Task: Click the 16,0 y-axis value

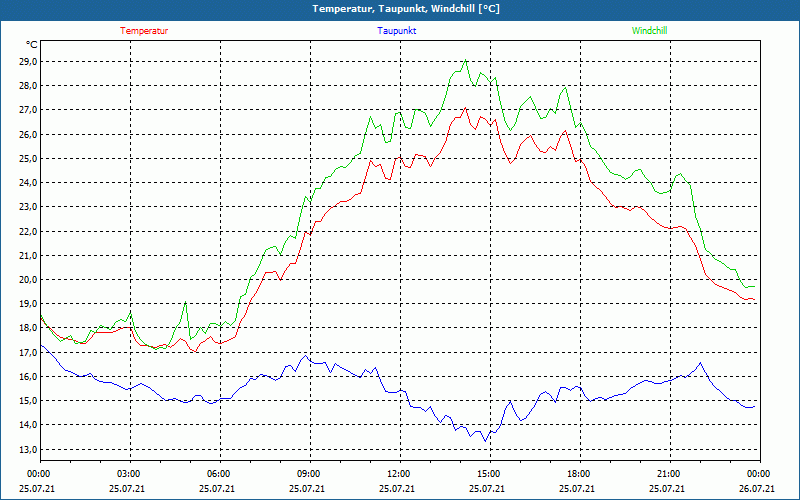Action: 28,377
